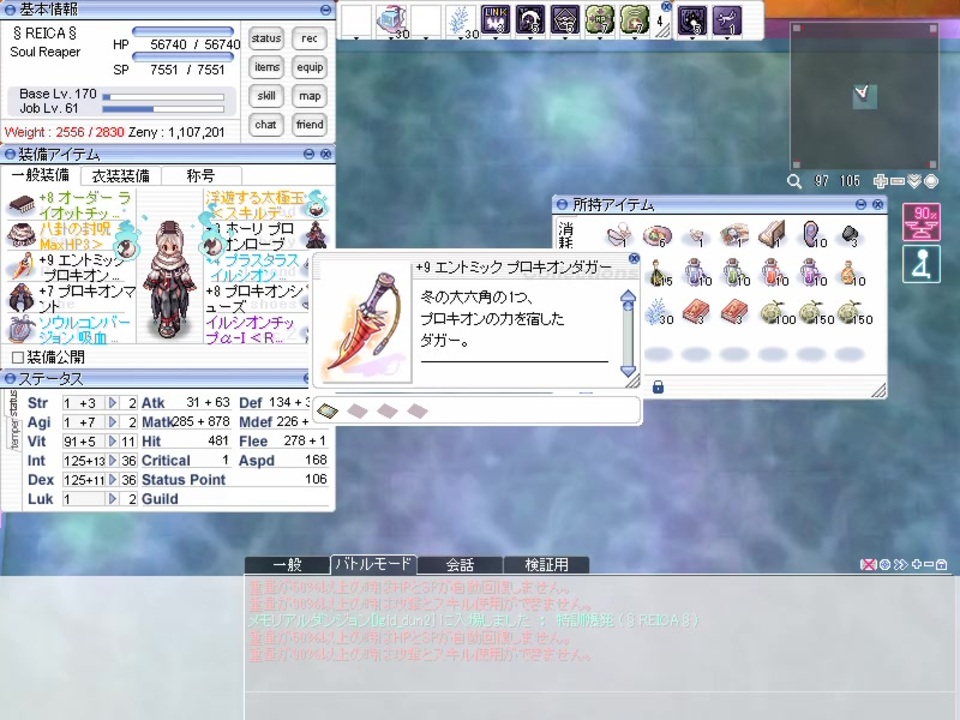Click the Holy Procyon robe armor icon
The width and height of the screenshot is (960, 720).
pyautogui.click(x=317, y=236)
